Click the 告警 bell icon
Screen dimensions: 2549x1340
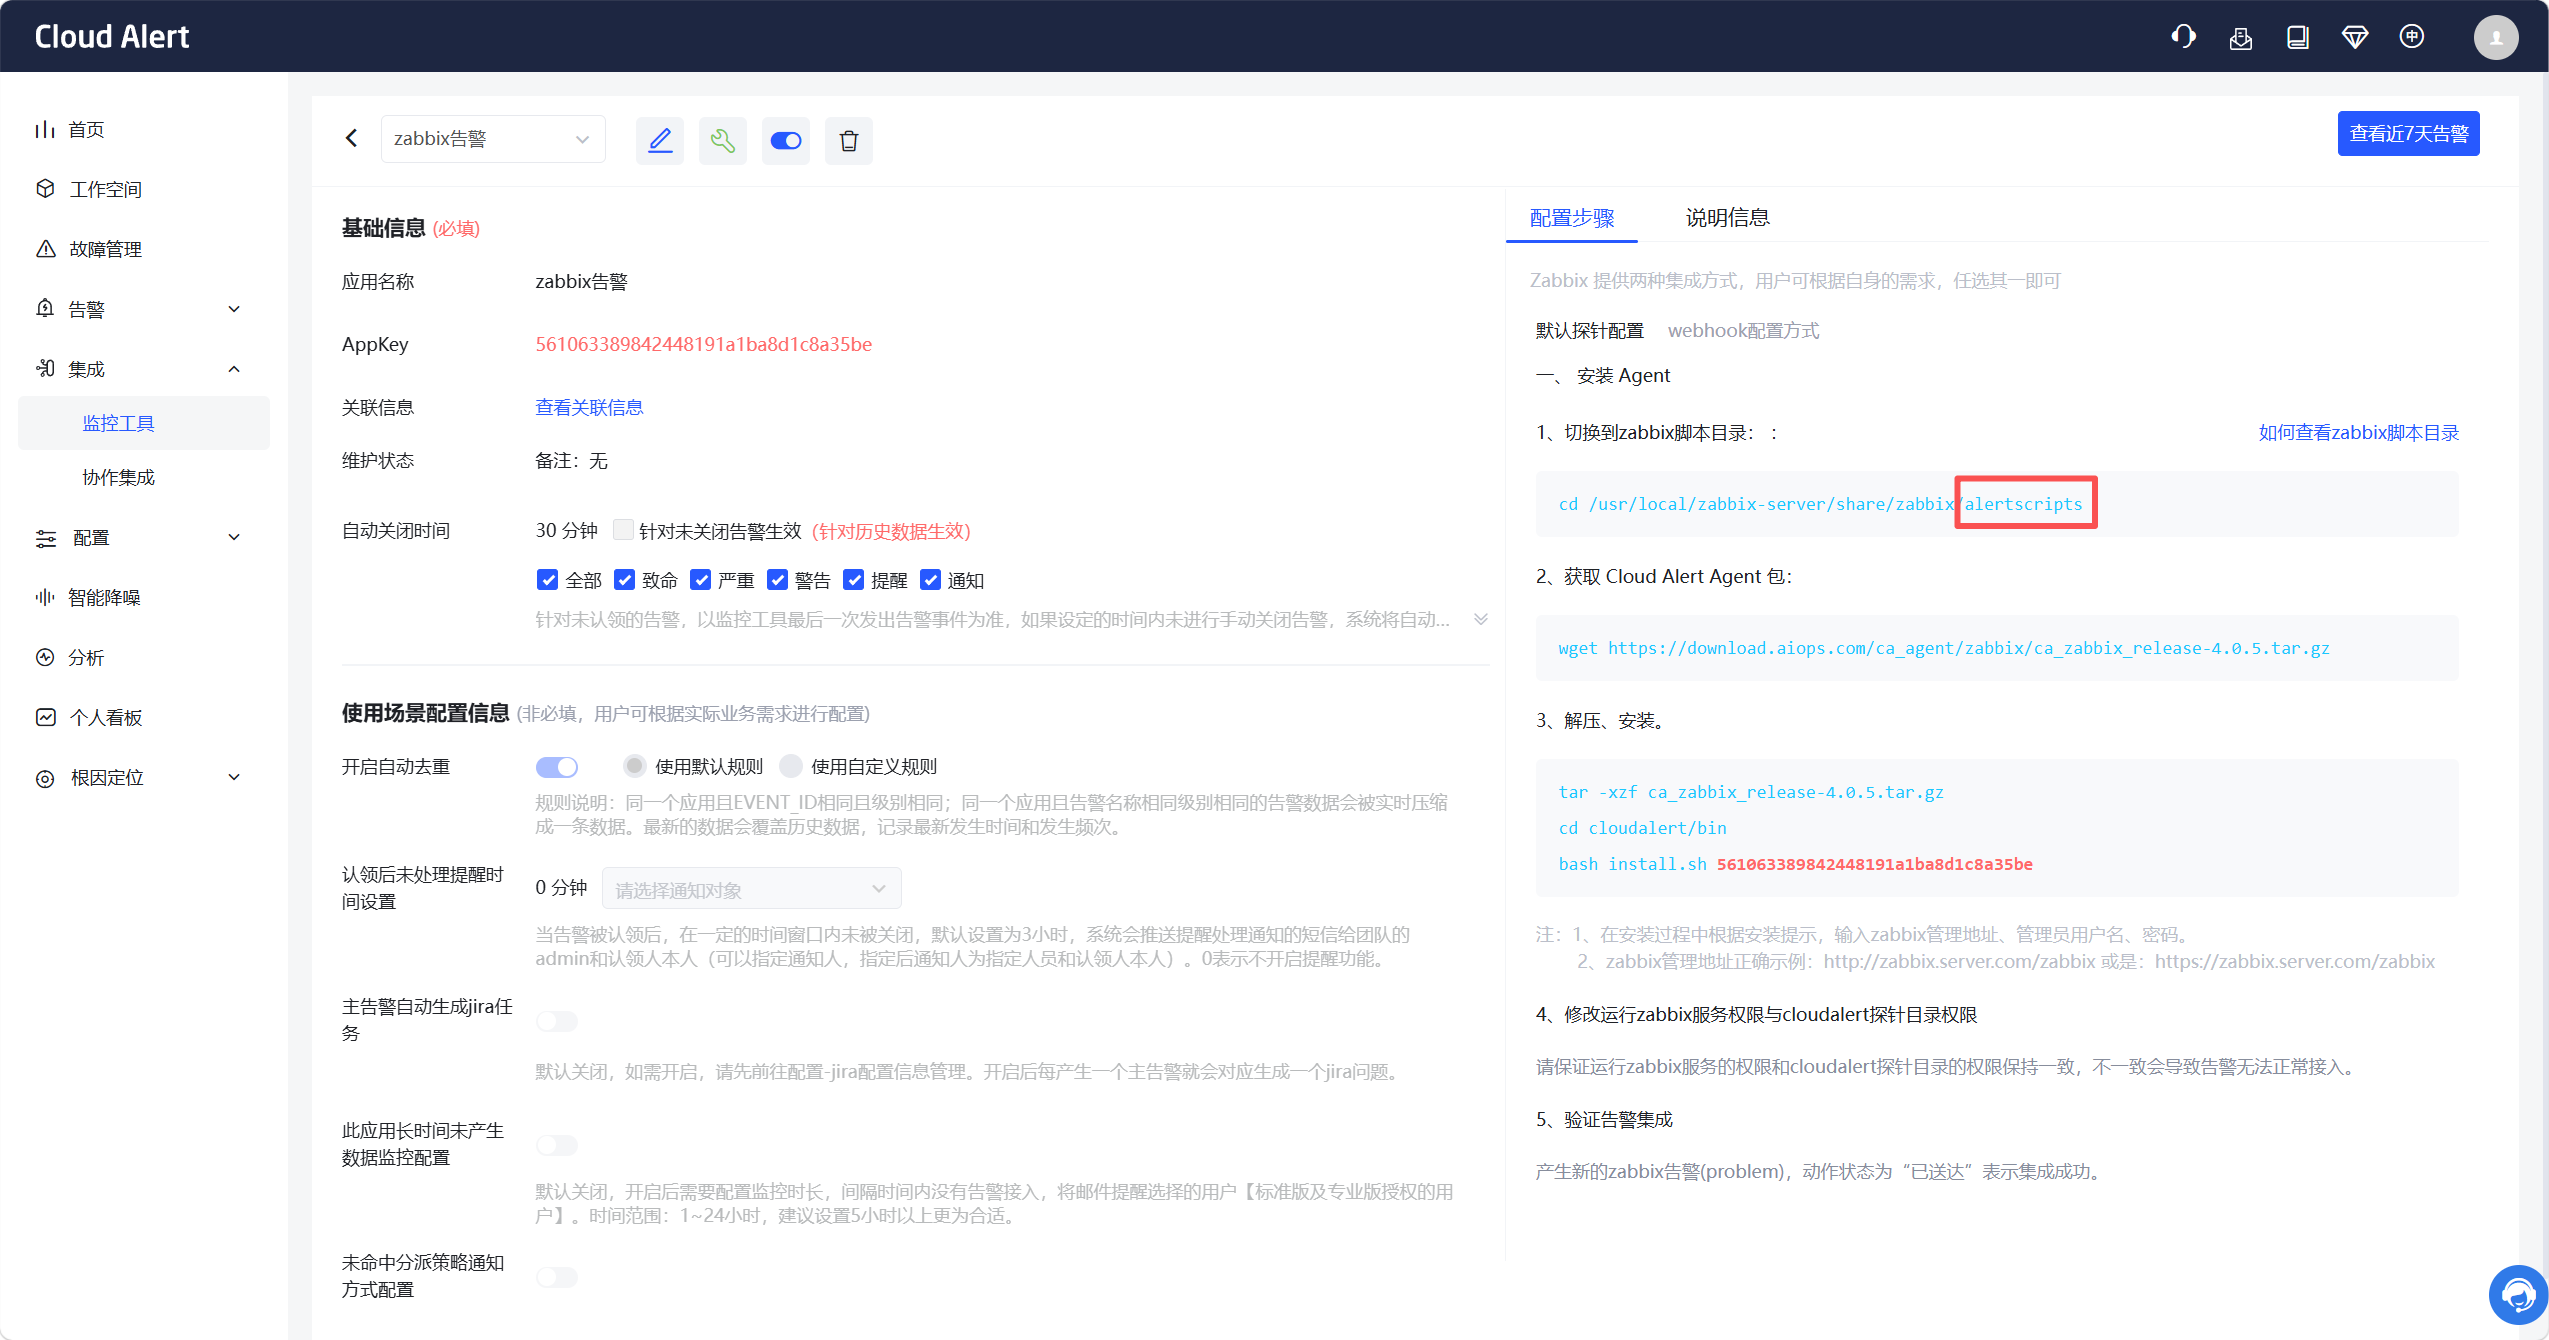[x=45, y=309]
